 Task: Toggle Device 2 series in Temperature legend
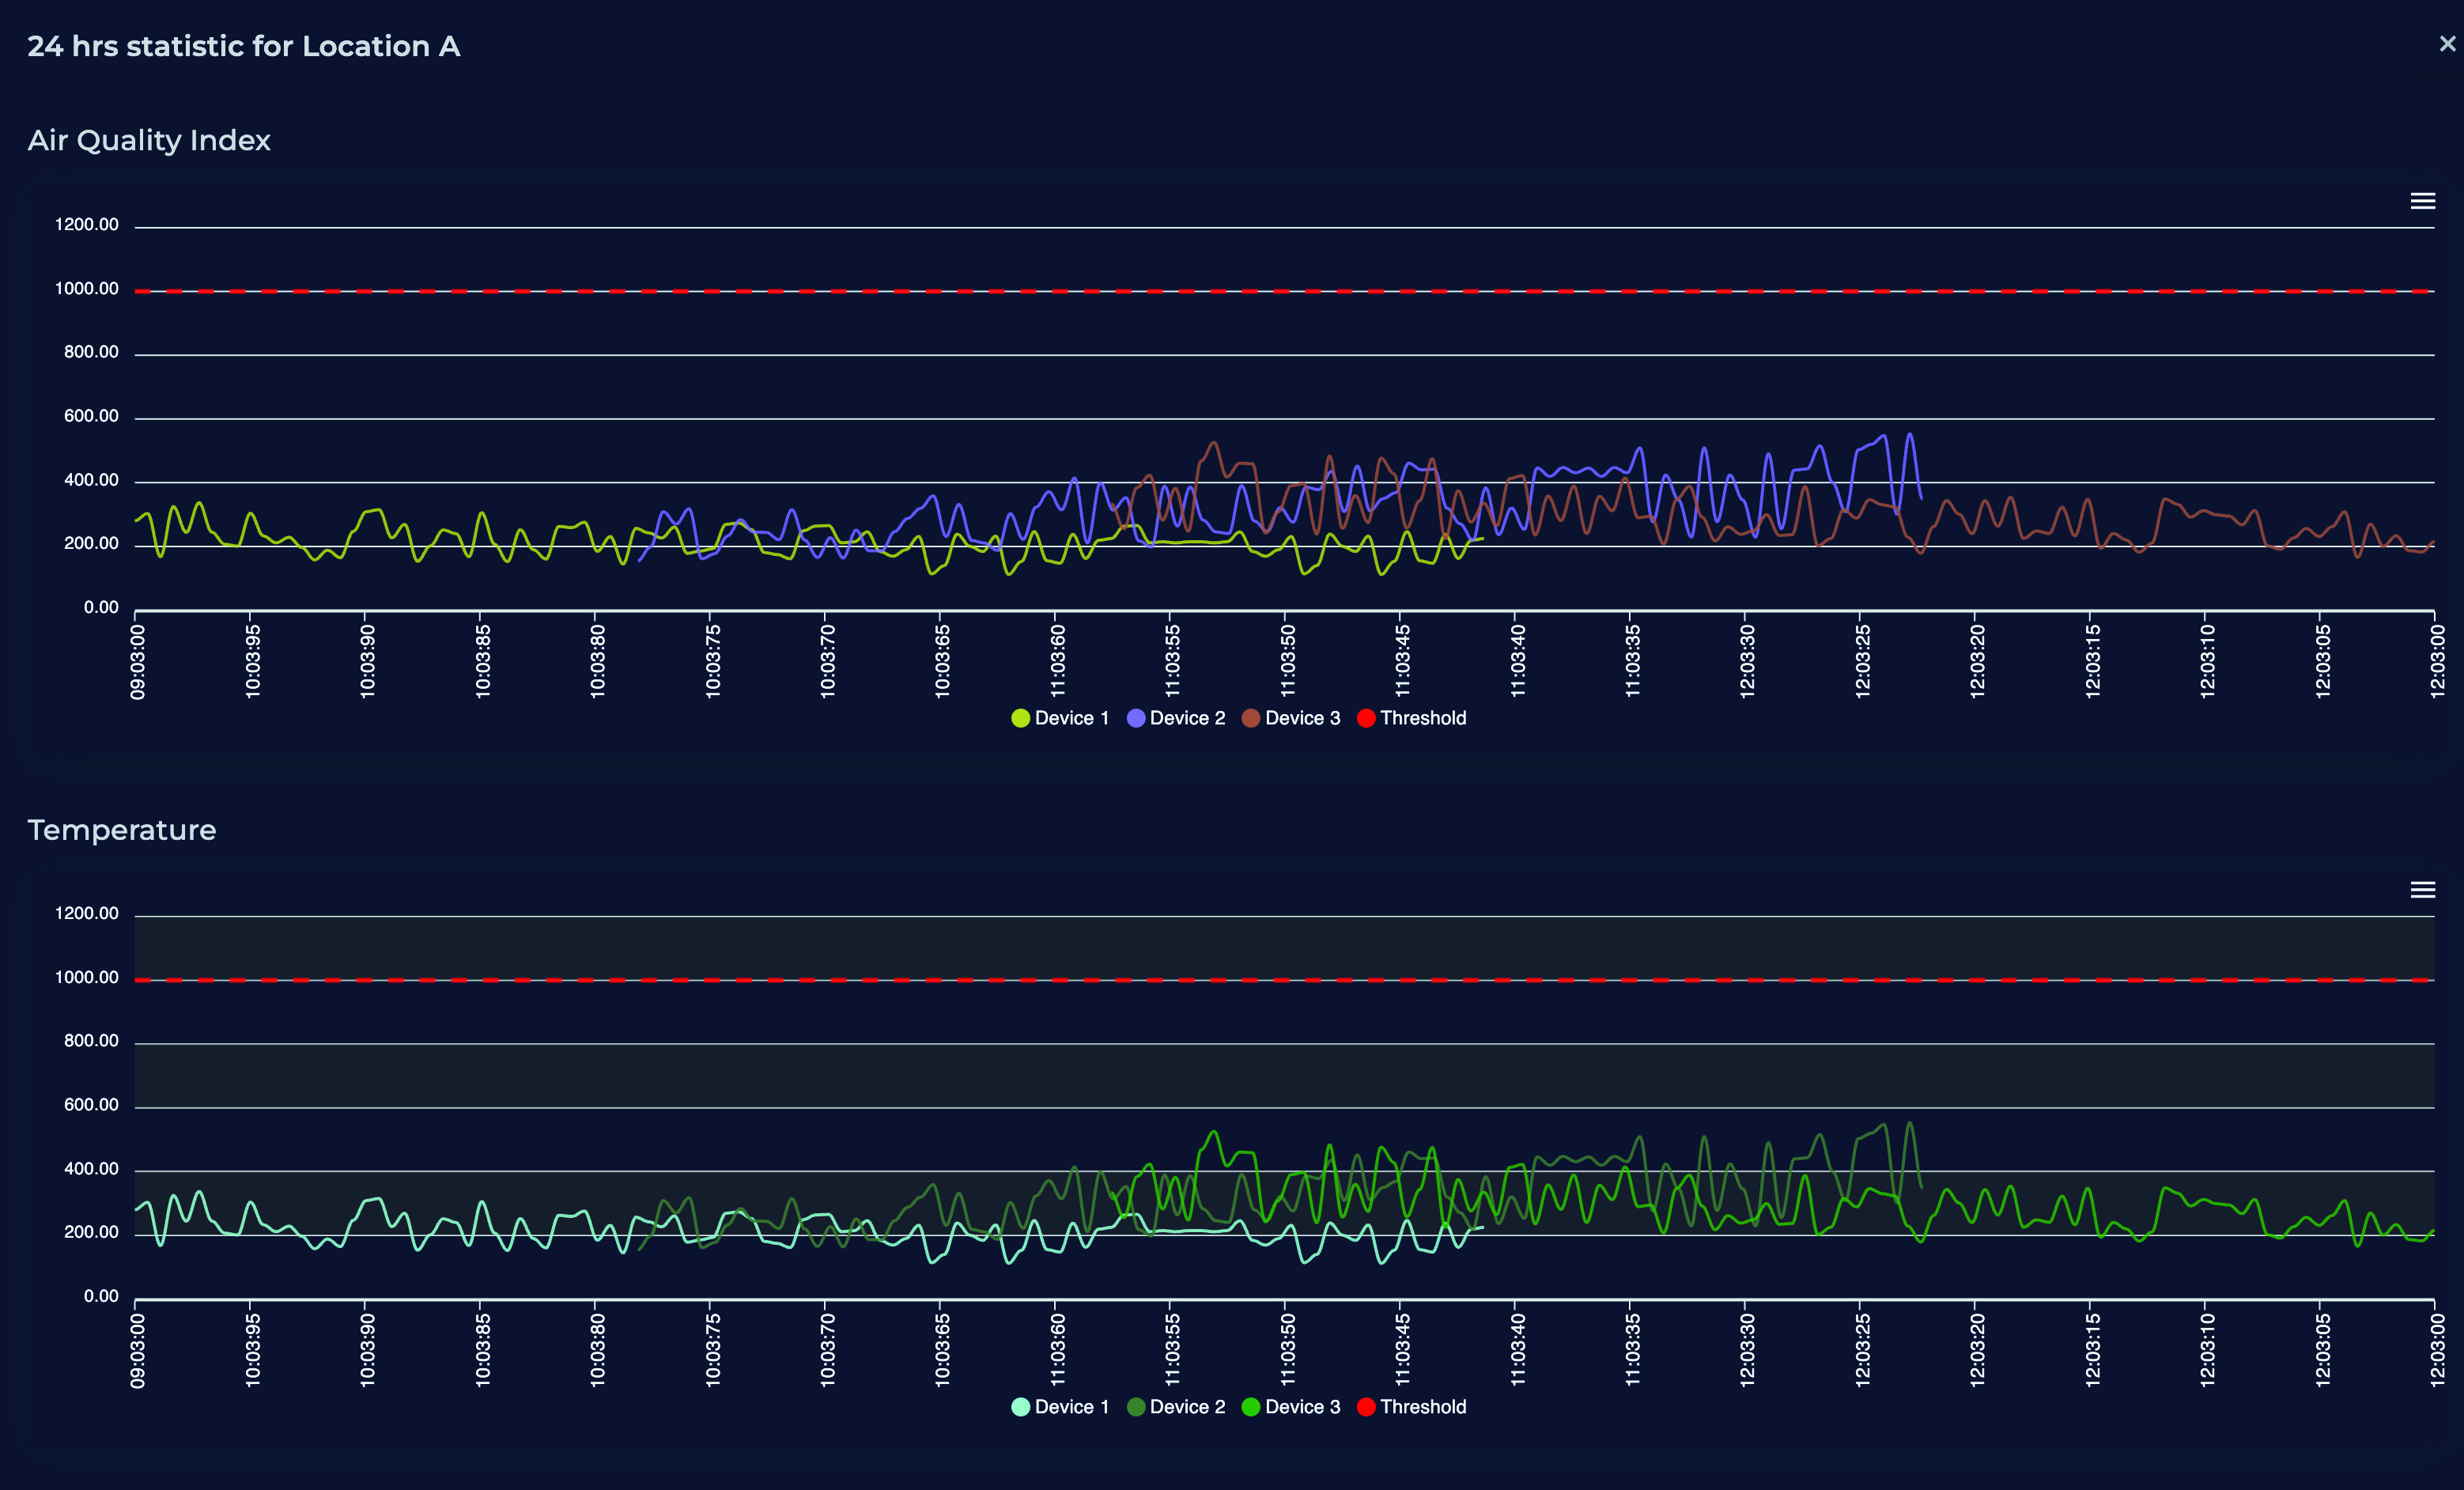point(1176,1407)
